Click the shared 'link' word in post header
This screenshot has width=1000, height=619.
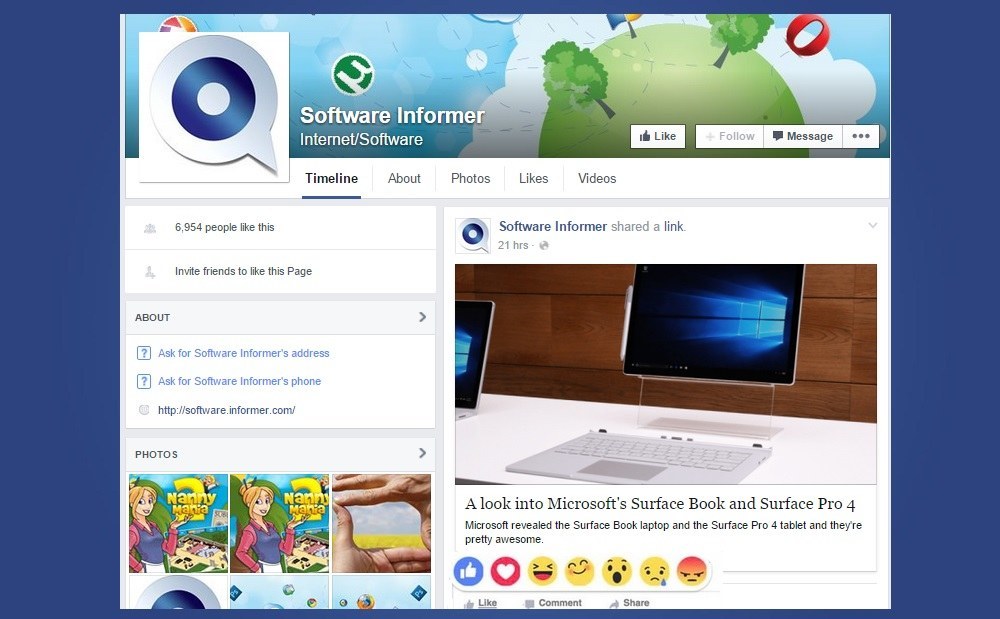pos(673,226)
